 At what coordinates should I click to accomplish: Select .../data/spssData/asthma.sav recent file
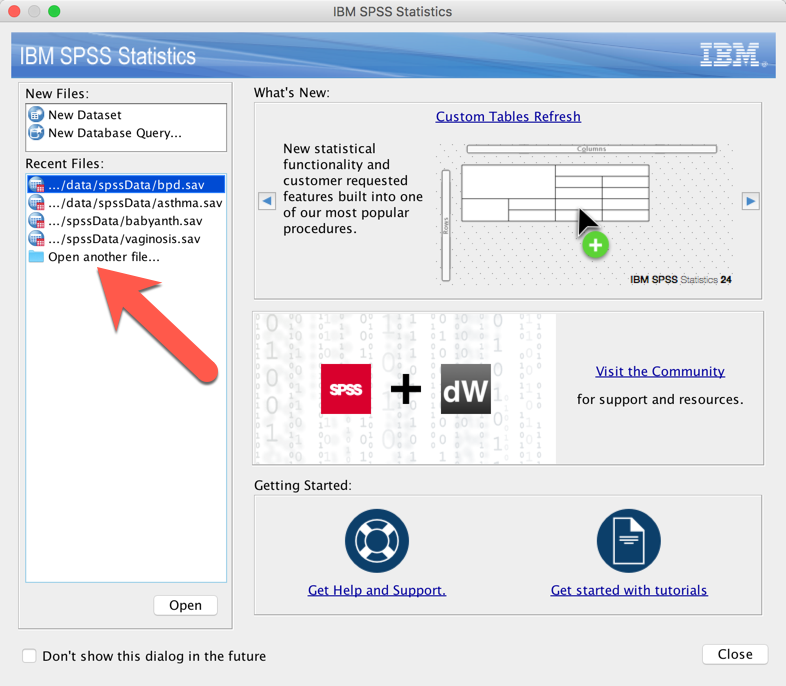(x=126, y=203)
